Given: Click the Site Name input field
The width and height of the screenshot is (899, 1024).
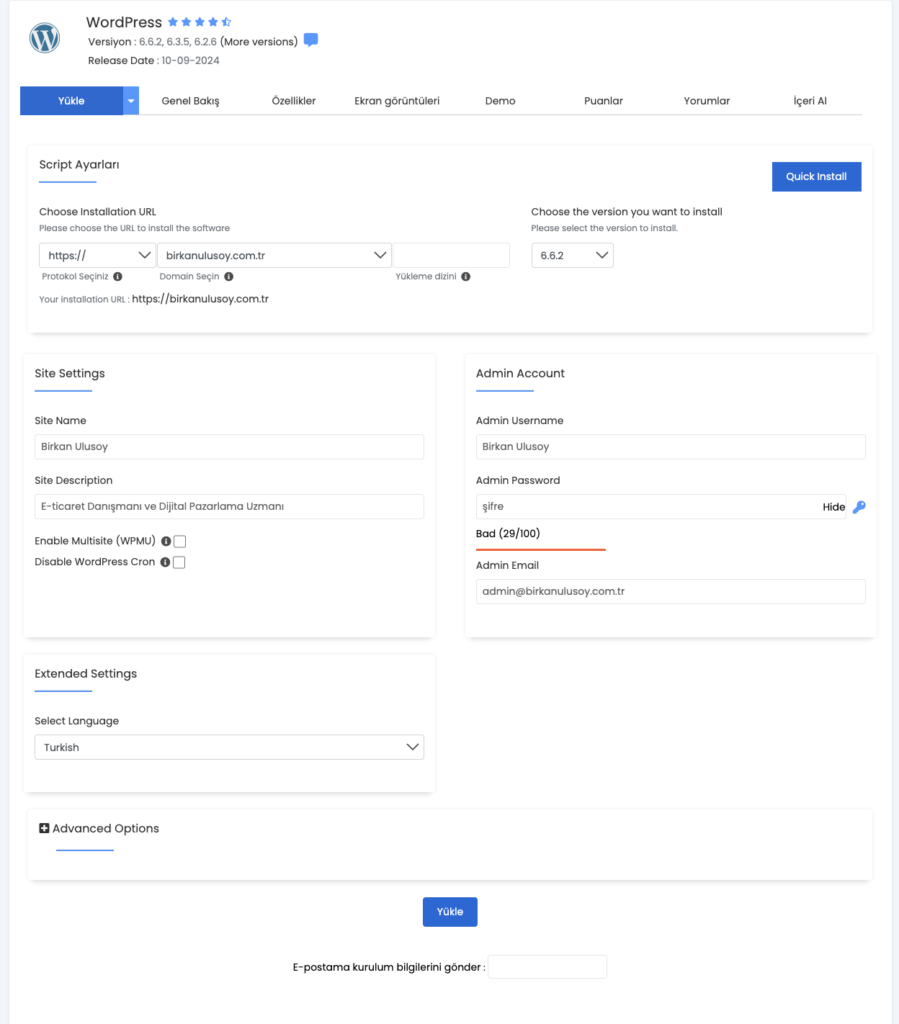Looking at the screenshot, I should (x=229, y=447).
